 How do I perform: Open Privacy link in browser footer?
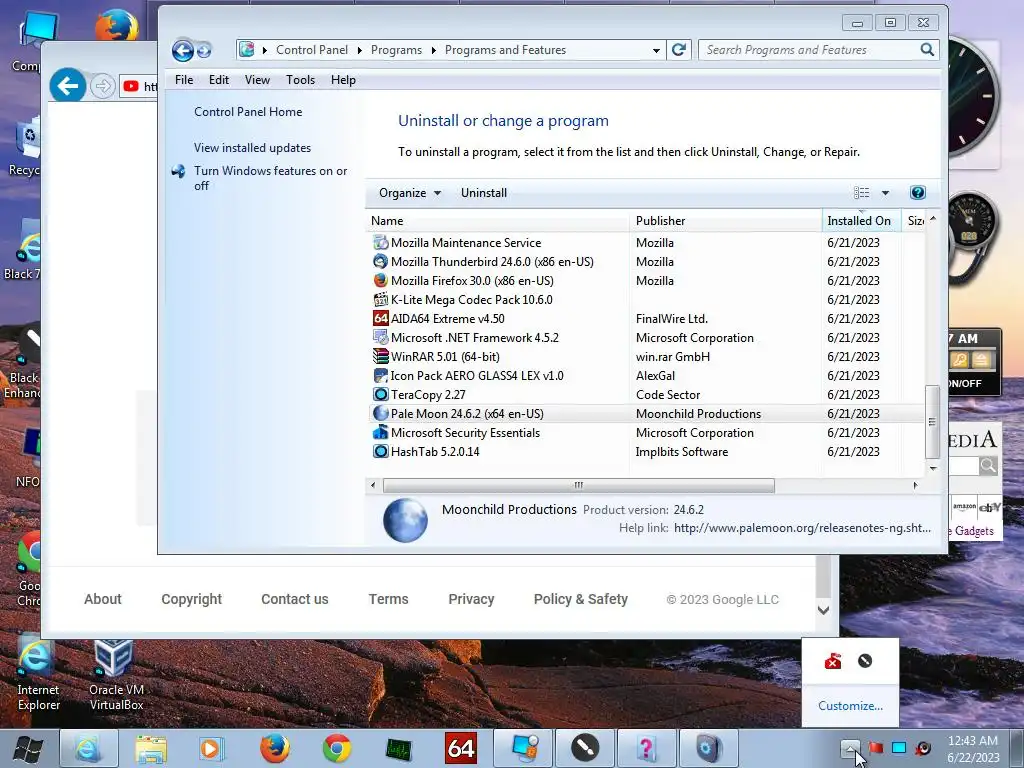point(471,599)
